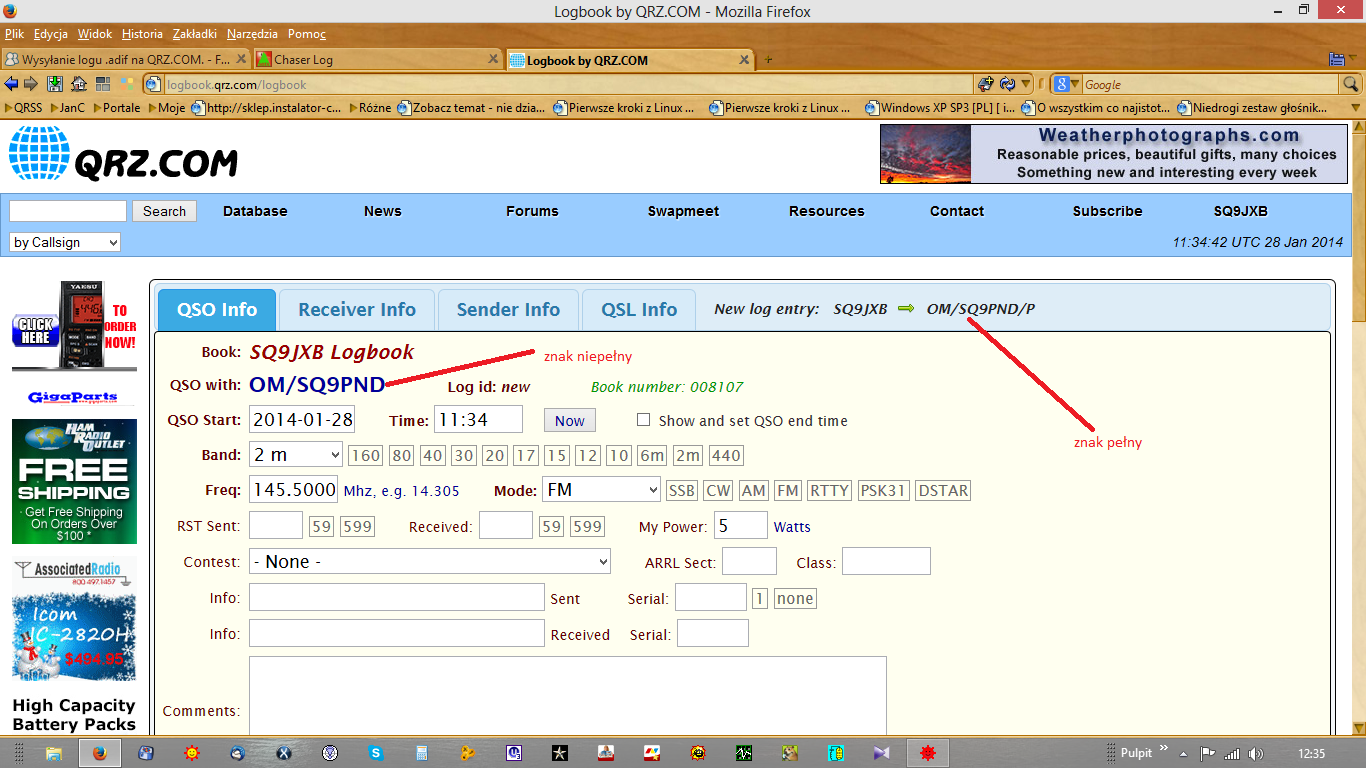The width and height of the screenshot is (1366, 768).
Task: Click the gray Forward arrow in the toolbar
Action: point(31,84)
